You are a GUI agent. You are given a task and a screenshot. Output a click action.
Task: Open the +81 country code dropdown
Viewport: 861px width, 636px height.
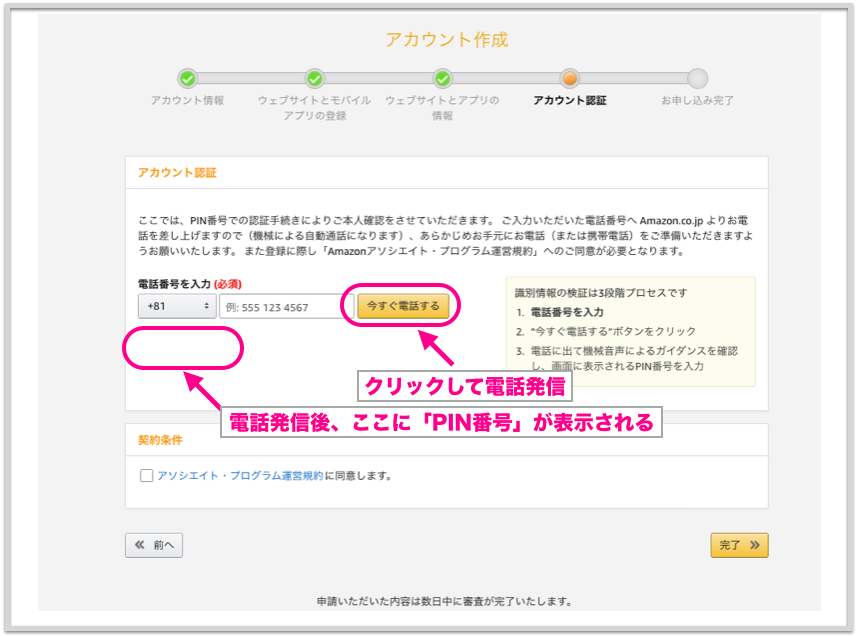[x=177, y=306]
